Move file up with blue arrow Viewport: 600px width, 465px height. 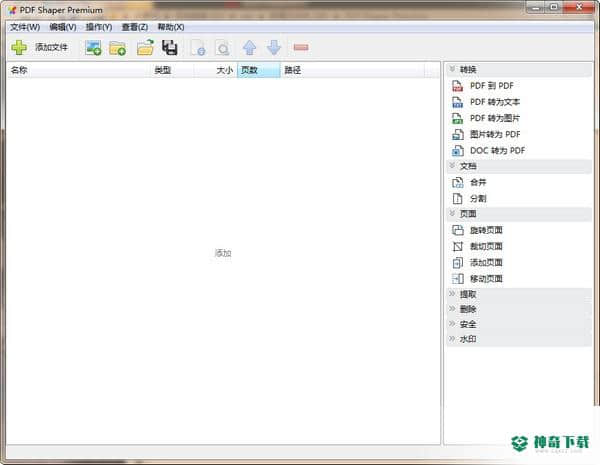coord(250,47)
